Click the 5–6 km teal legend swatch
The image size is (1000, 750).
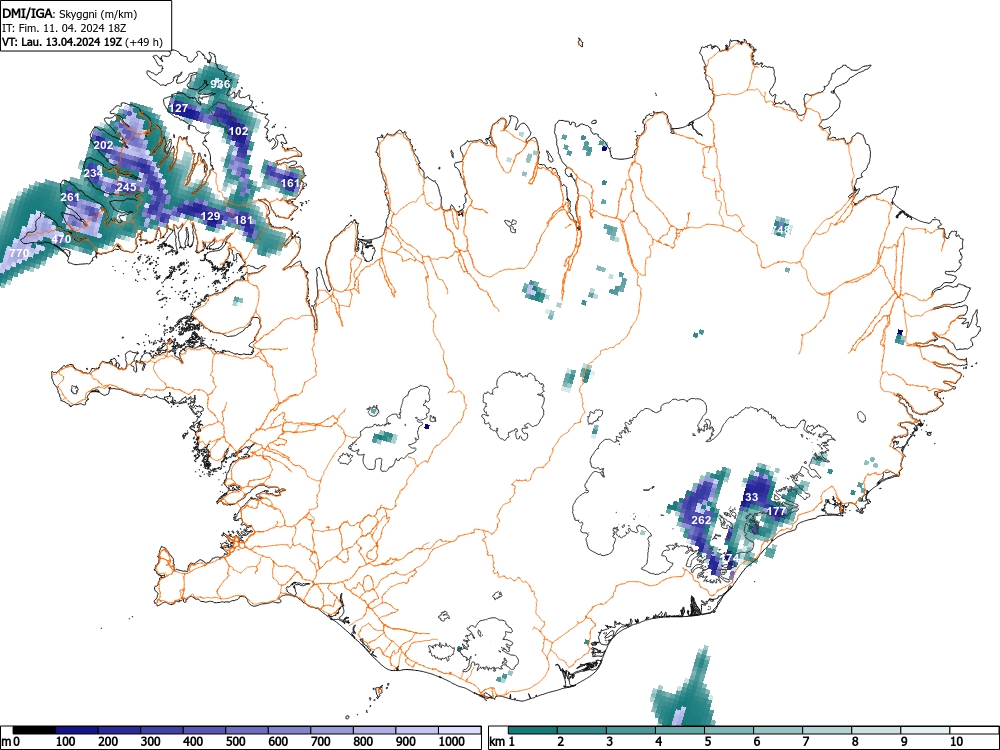click(x=729, y=730)
